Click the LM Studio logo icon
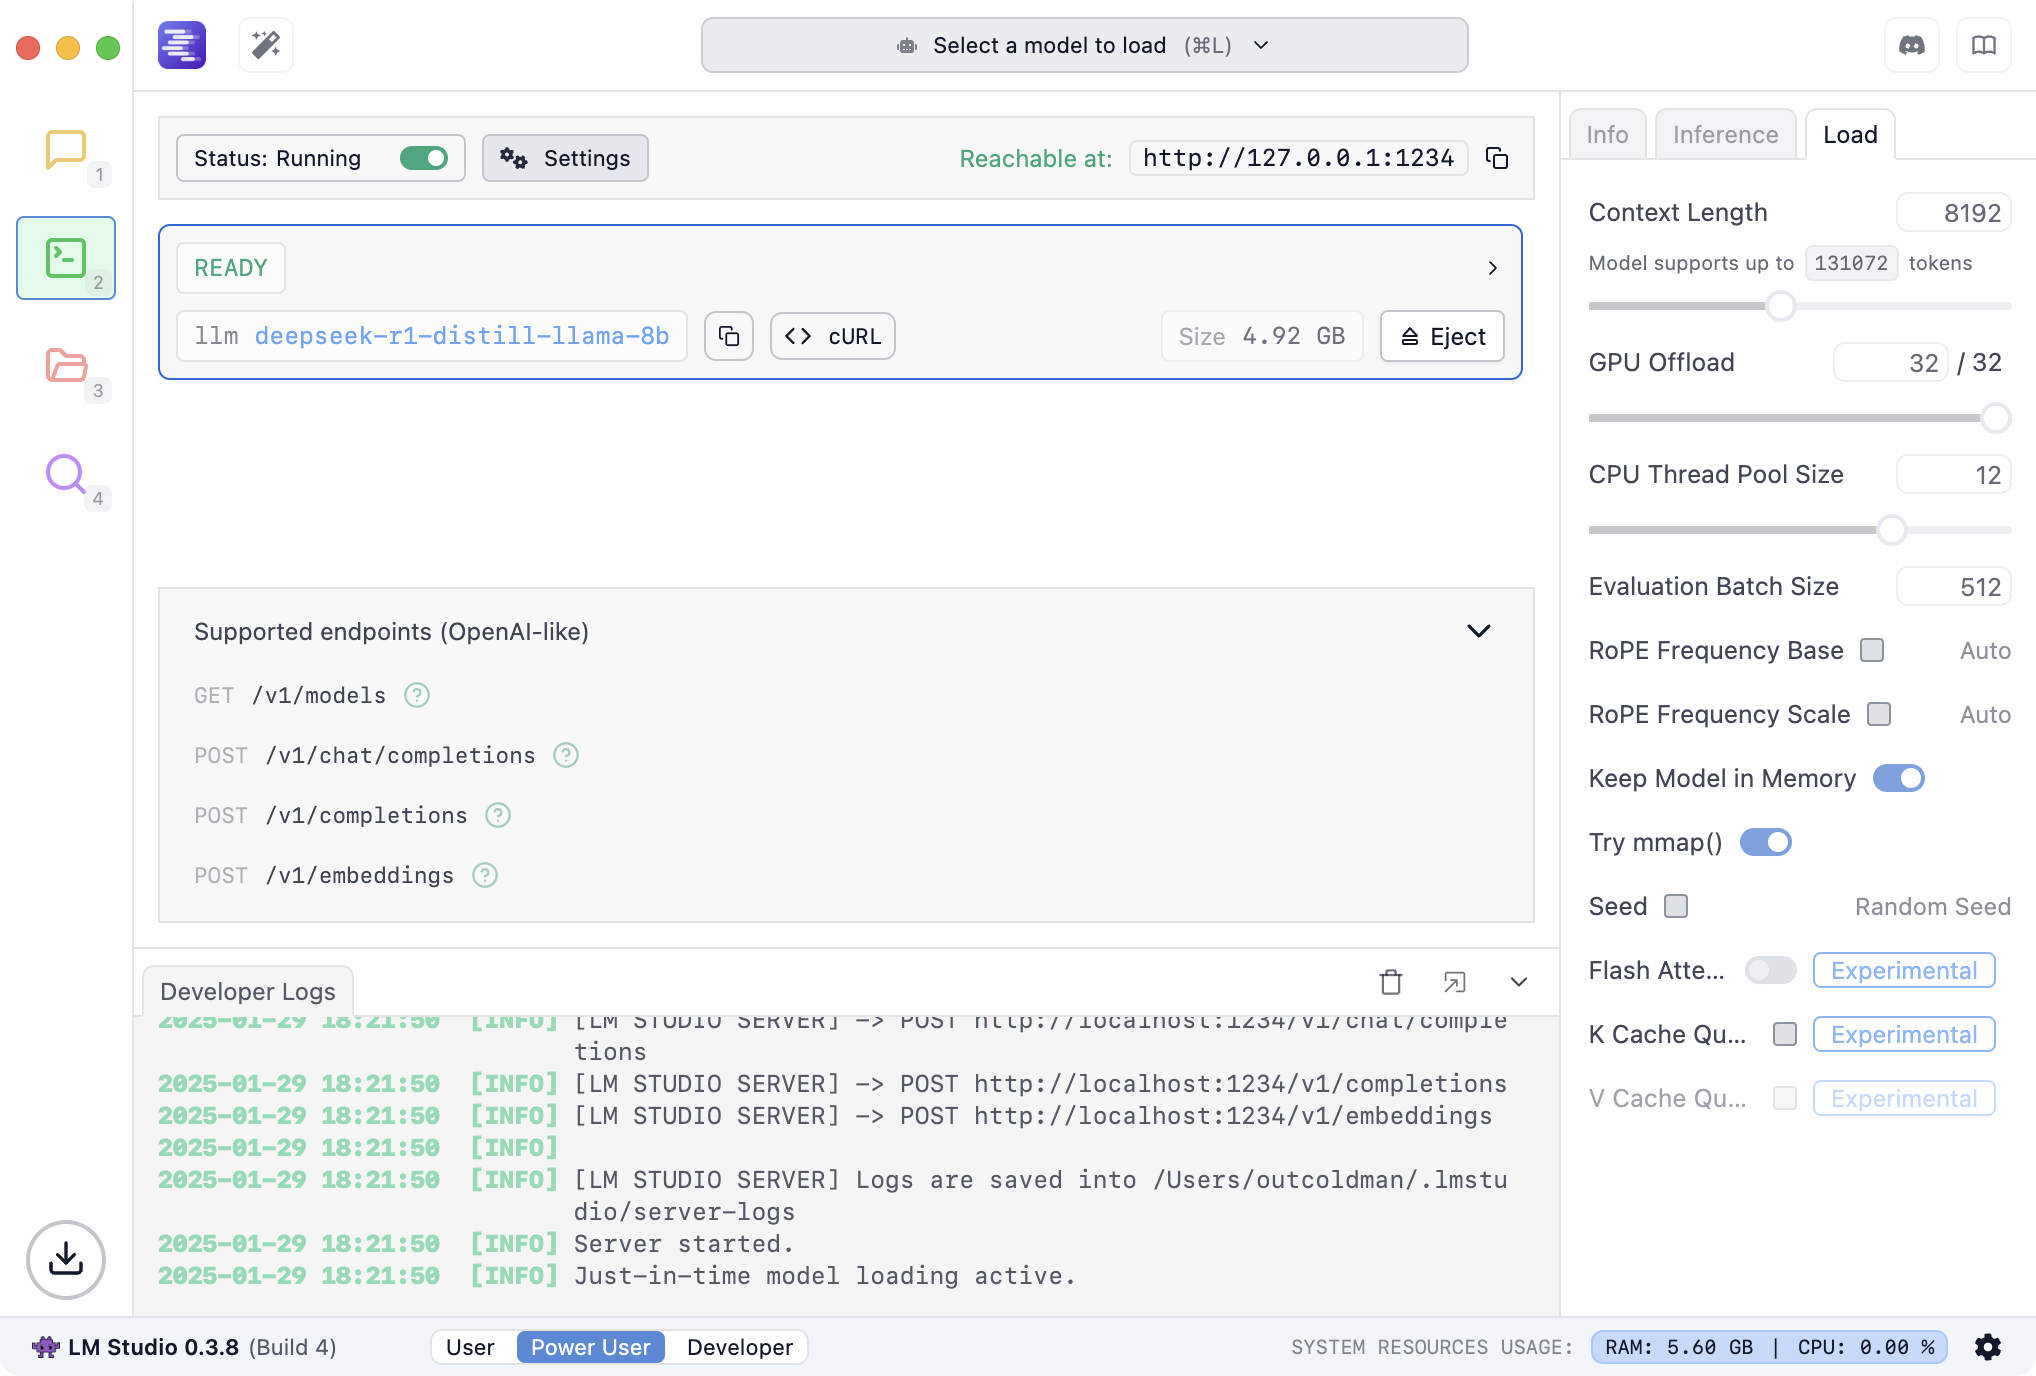 (182, 45)
